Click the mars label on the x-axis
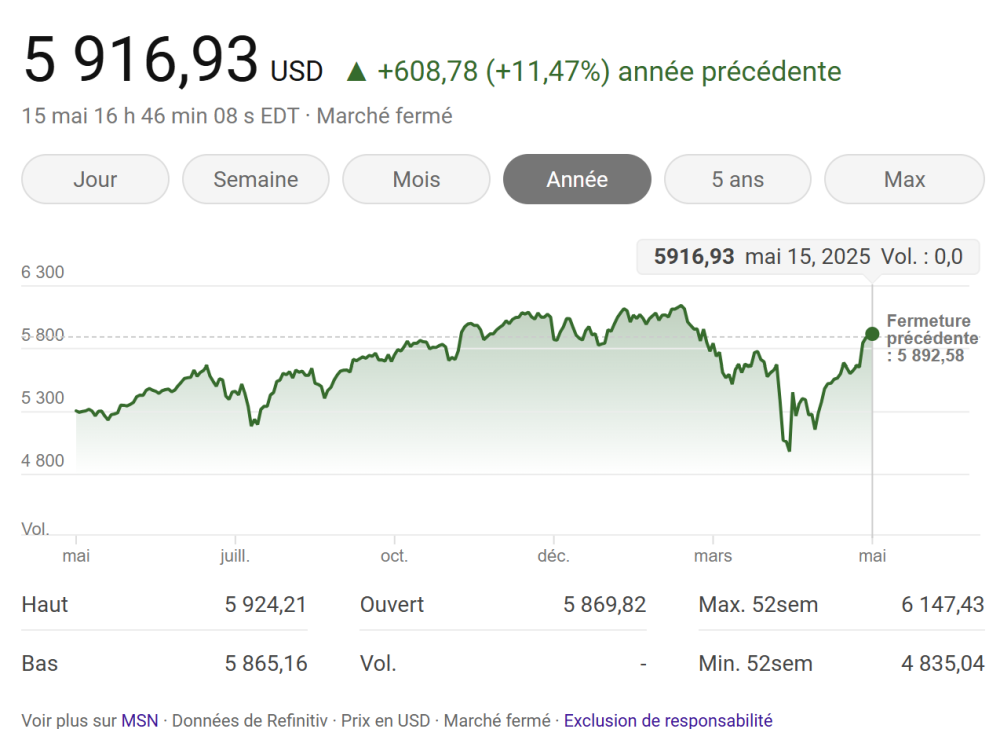1000x729 pixels. 713,556
